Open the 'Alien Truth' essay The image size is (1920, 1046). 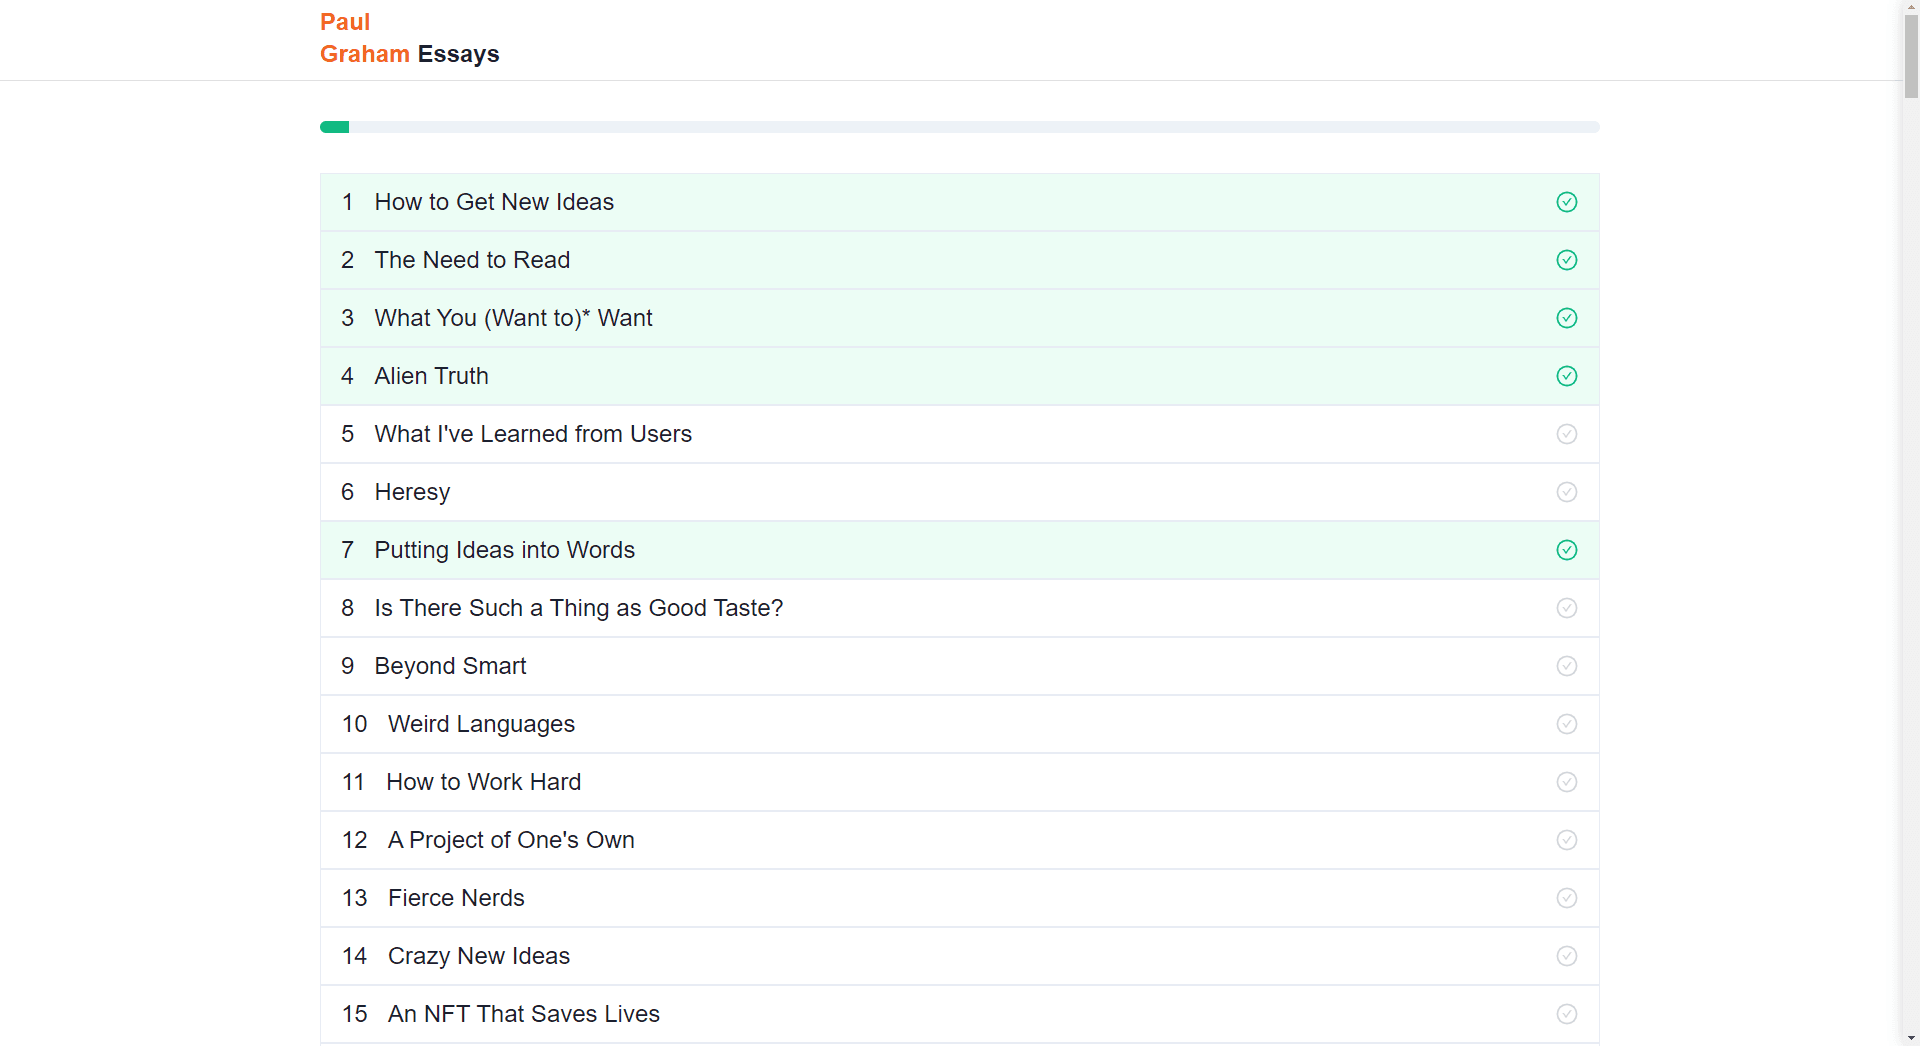tap(431, 376)
